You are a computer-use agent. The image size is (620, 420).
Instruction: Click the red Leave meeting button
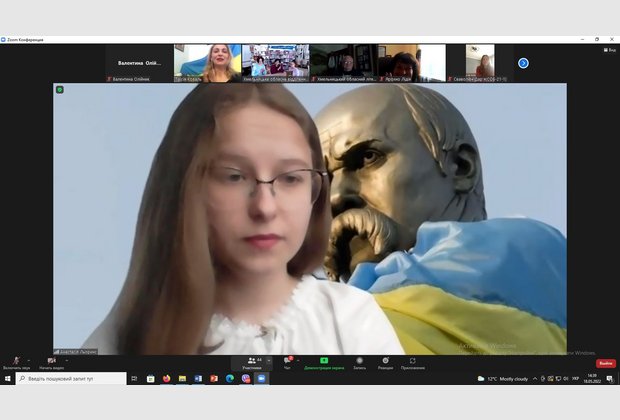(x=605, y=363)
